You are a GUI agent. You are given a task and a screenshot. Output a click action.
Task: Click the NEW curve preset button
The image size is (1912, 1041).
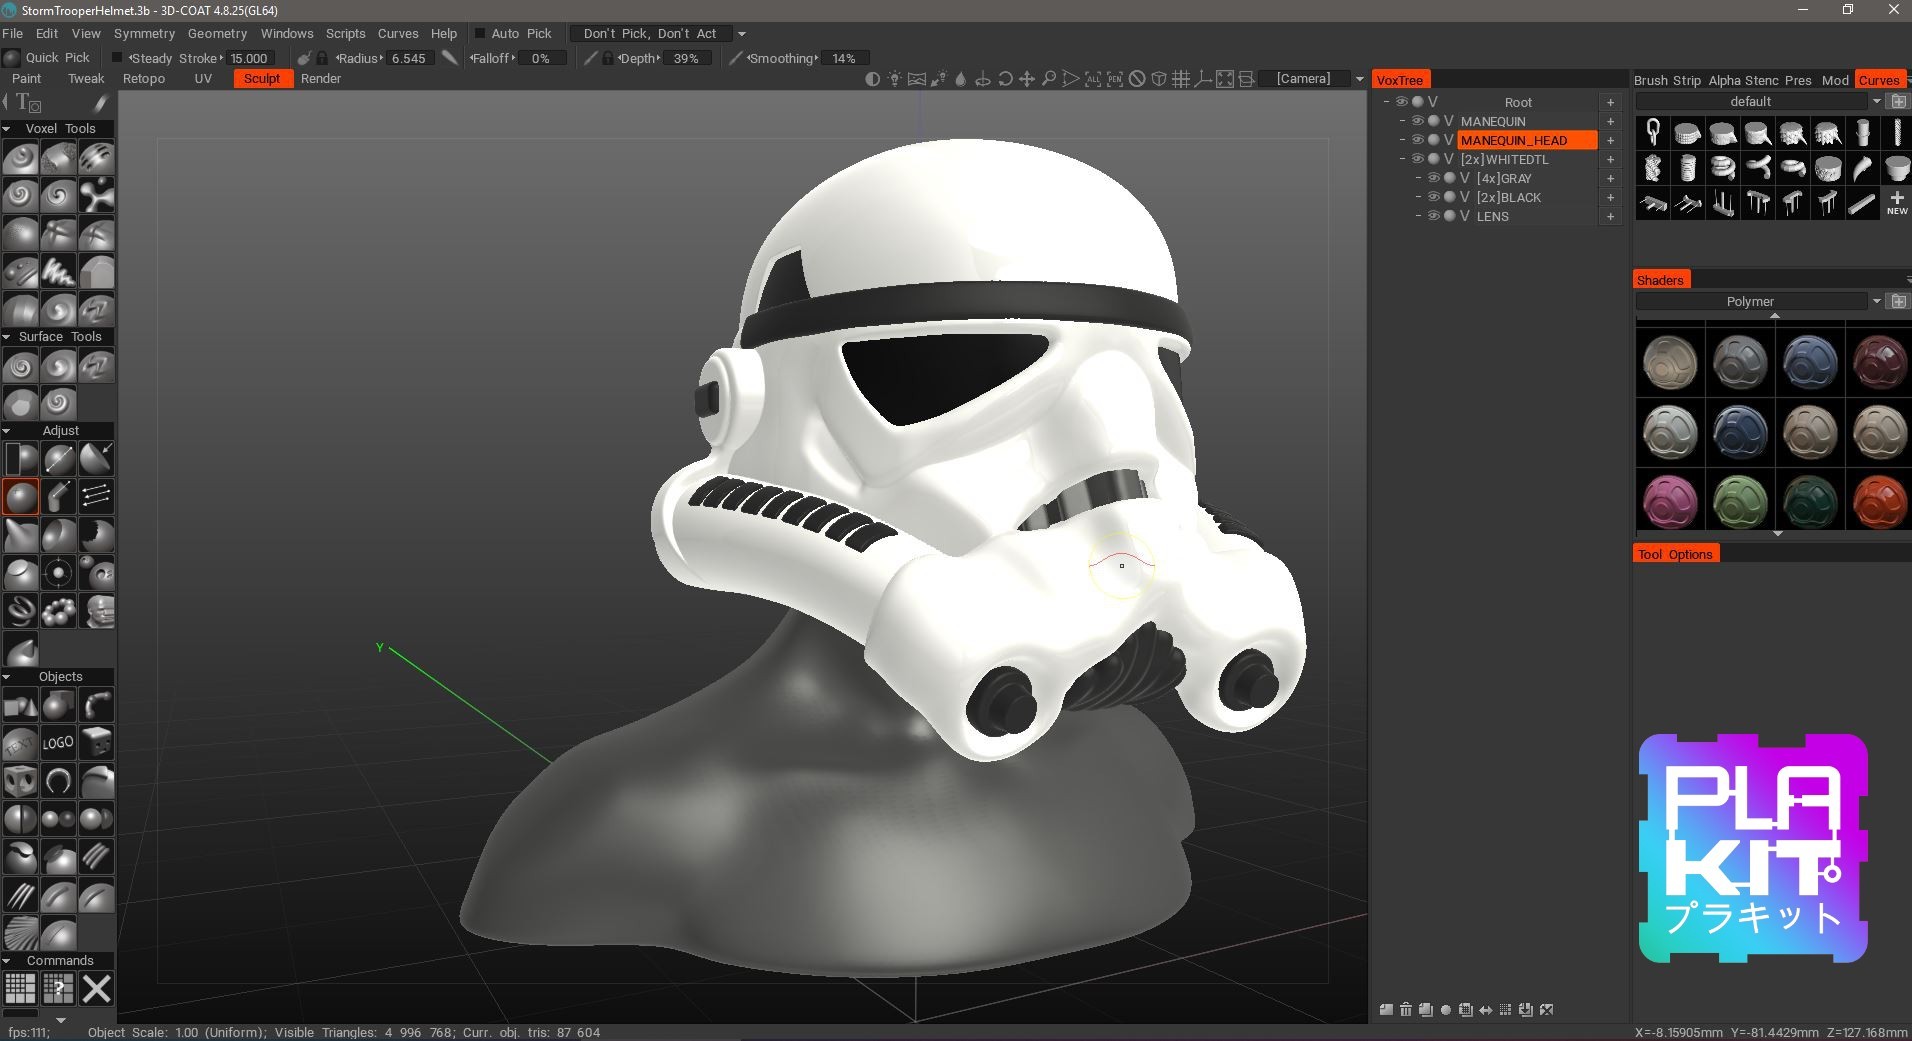1896,203
